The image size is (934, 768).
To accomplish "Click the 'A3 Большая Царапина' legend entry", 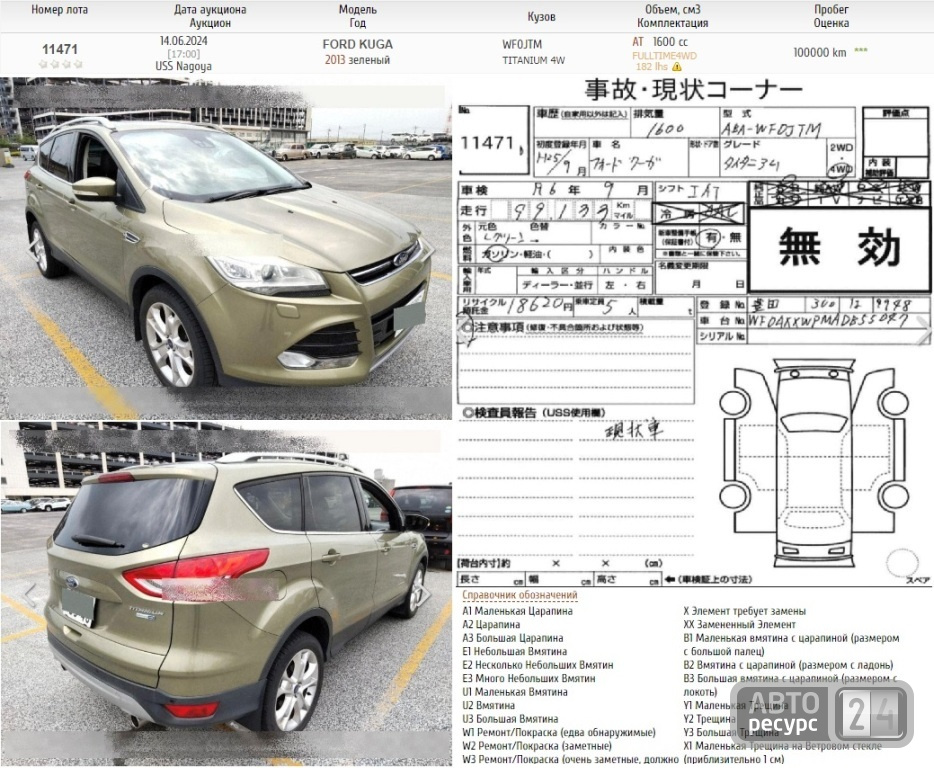I will point(513,638).
